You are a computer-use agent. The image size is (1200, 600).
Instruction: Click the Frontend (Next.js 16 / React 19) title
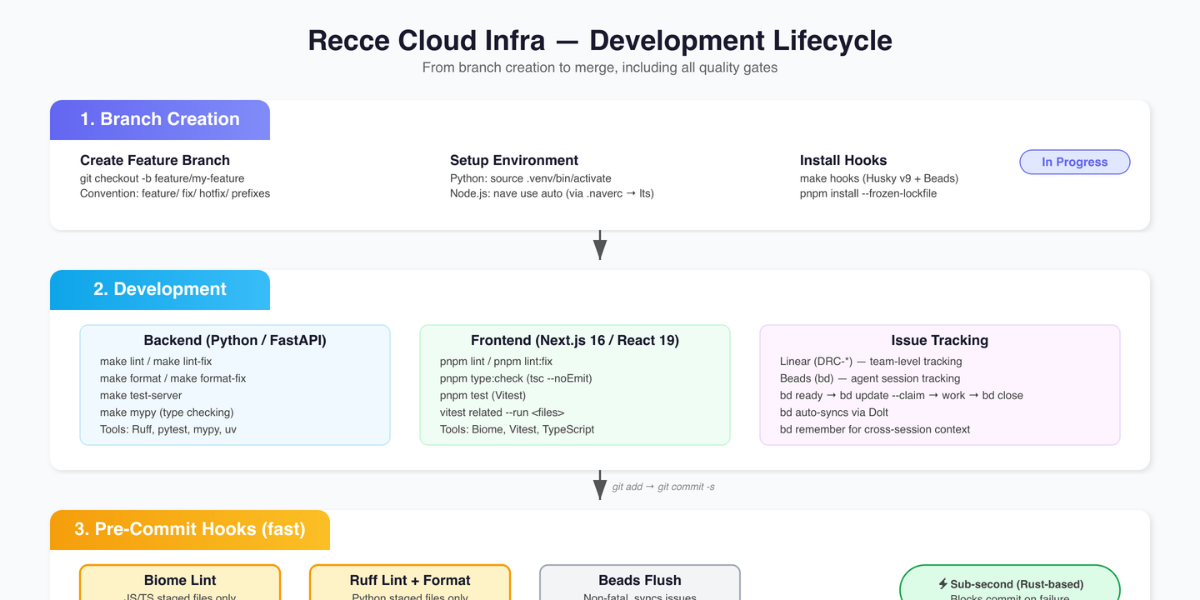click(x=575, y=340)
